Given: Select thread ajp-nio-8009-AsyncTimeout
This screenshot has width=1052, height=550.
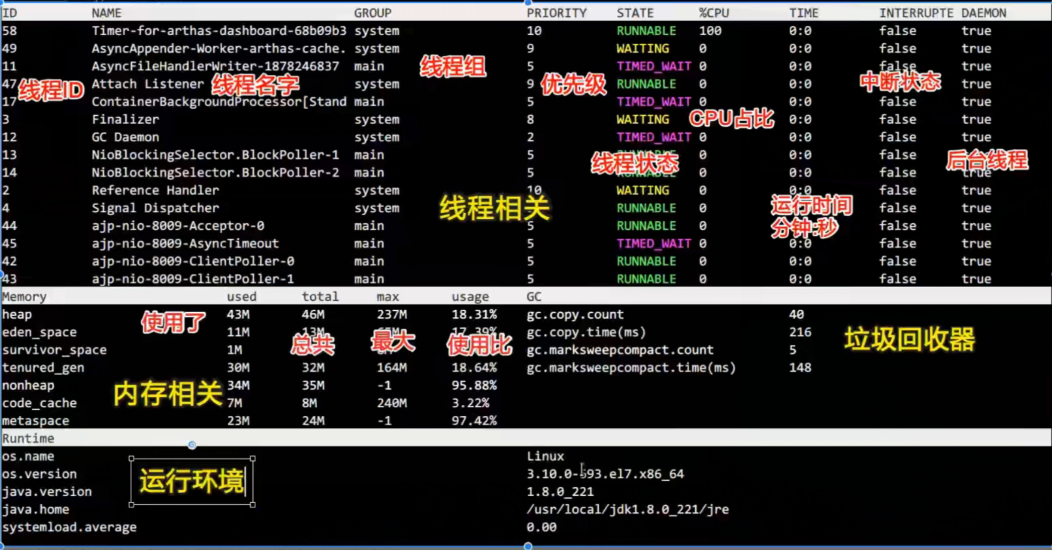Looking at the screenshot, I should tap(185, 243).
